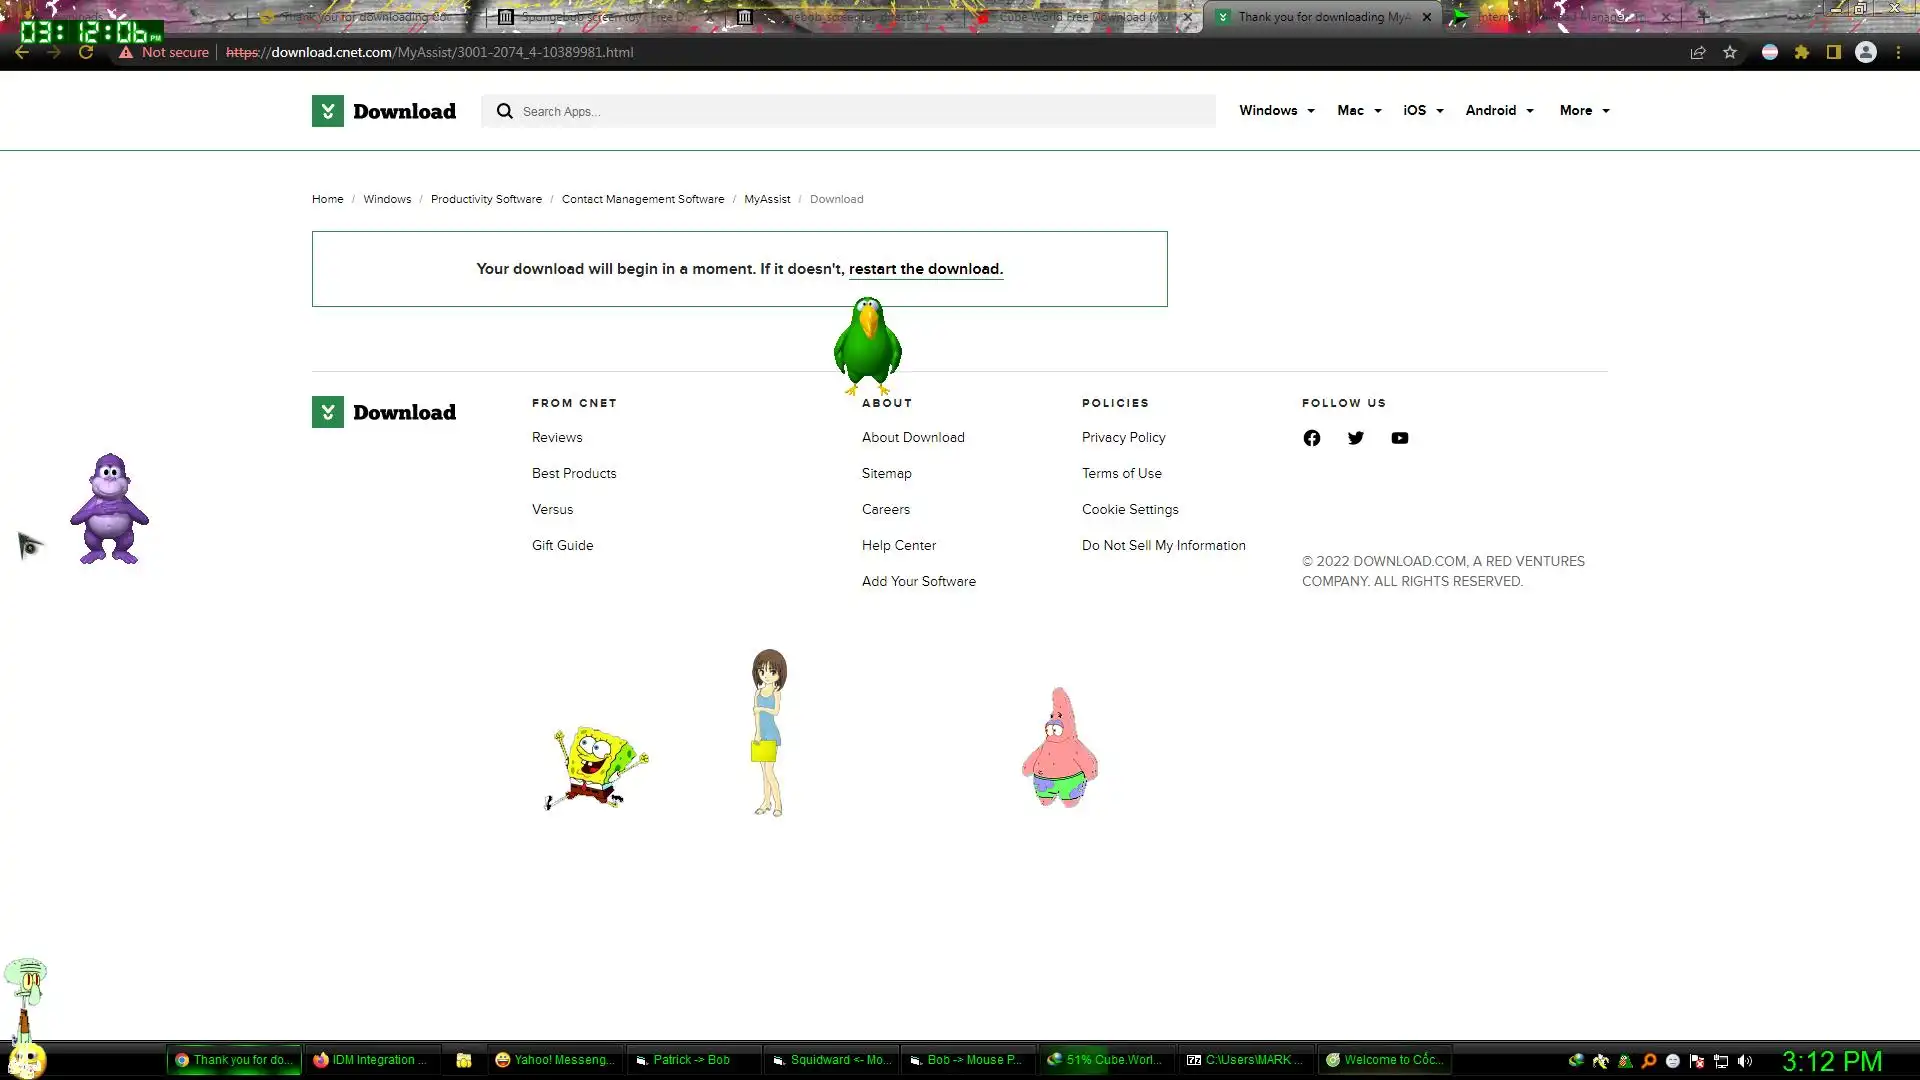
Task: Open the More dropdown menu
Action: tap(1584, 111)
